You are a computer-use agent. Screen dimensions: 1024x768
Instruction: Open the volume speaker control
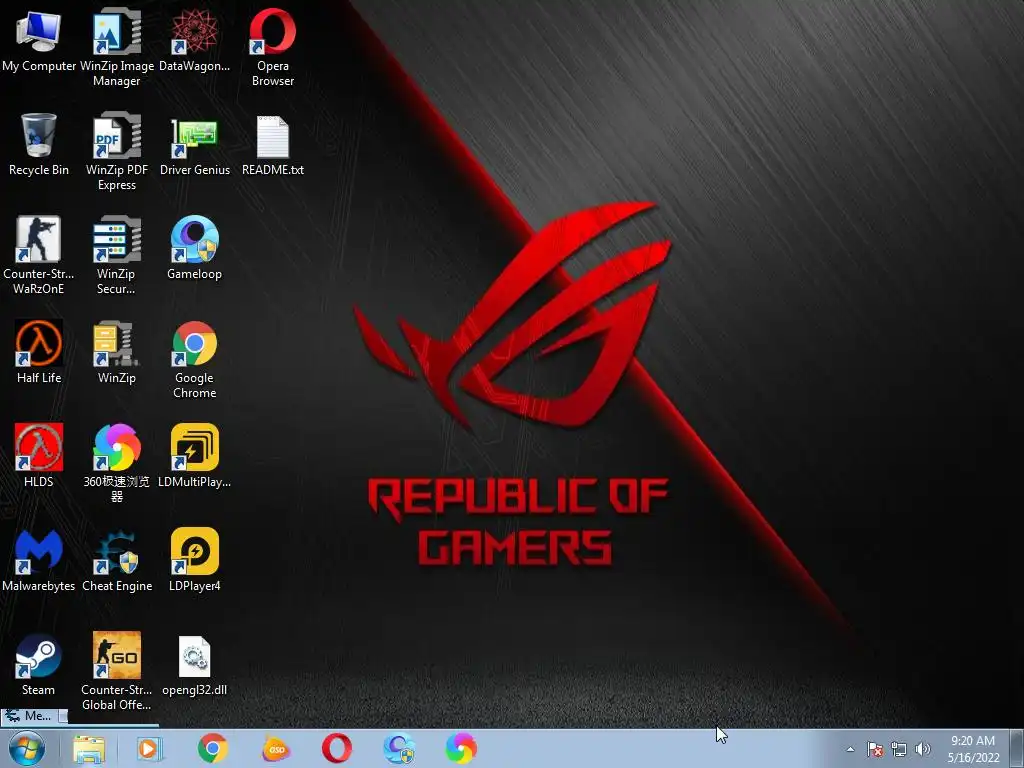922,749
